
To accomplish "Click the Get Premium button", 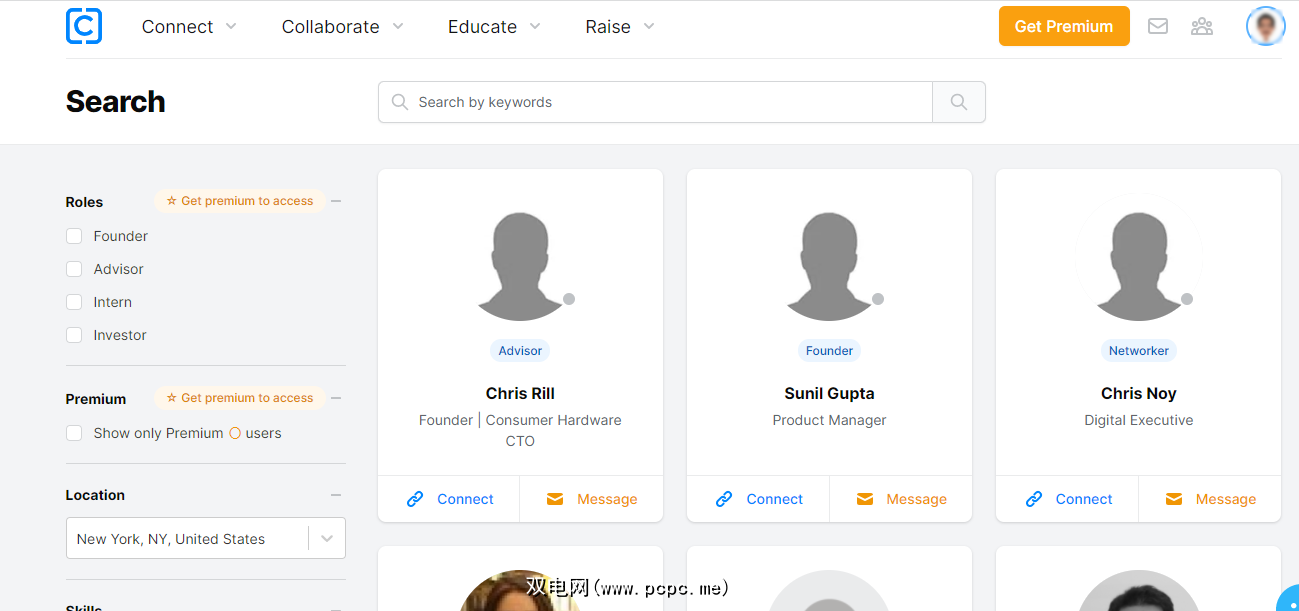I will pos(1064,26).
